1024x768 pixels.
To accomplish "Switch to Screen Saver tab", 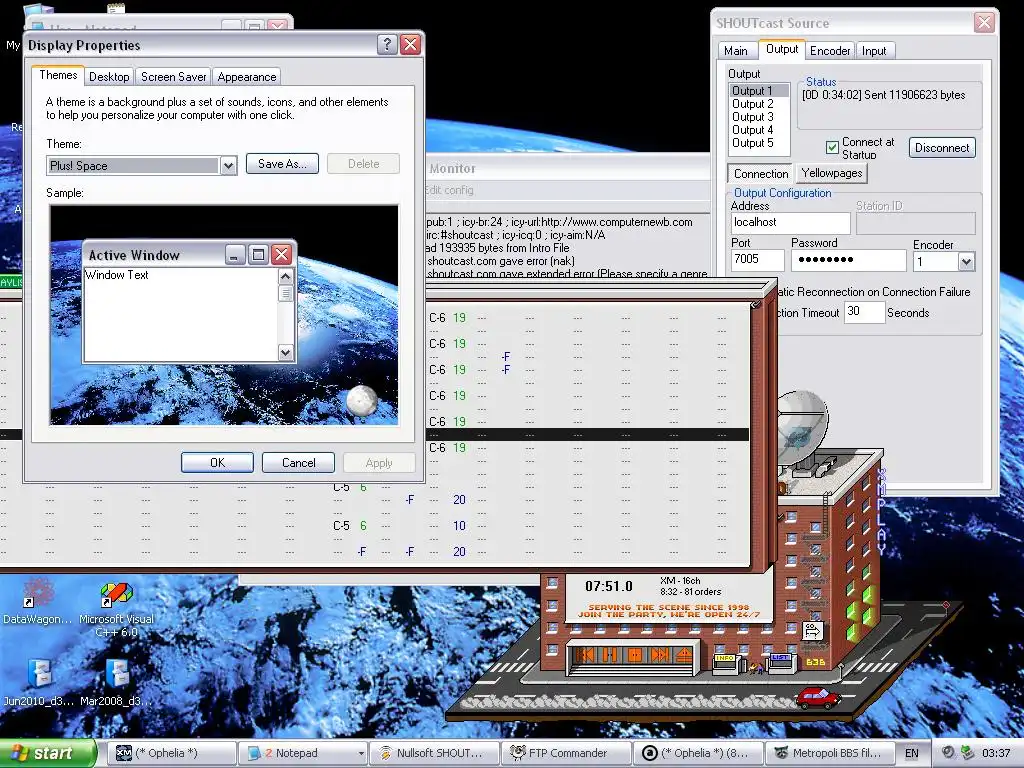I will click(x=174, y=76).
